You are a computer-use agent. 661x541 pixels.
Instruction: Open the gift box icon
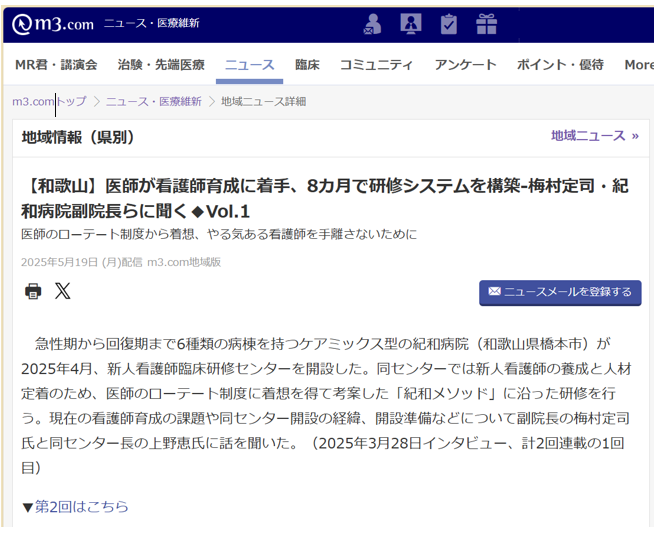click(x=486, y=24)
